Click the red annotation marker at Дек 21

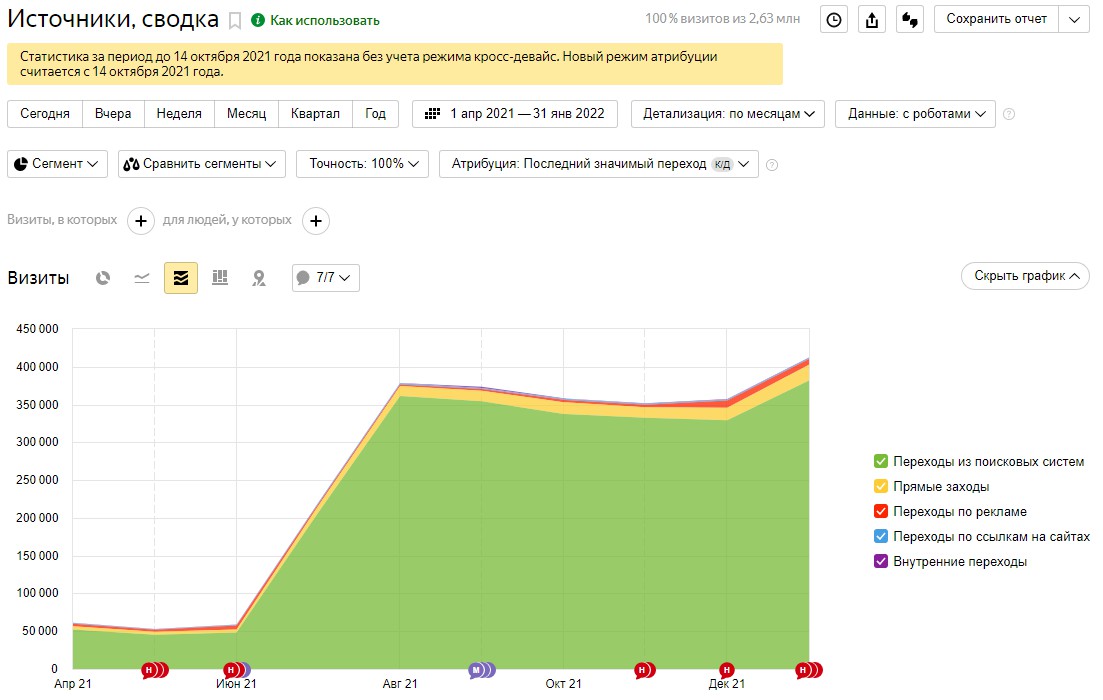pos(727,670)
